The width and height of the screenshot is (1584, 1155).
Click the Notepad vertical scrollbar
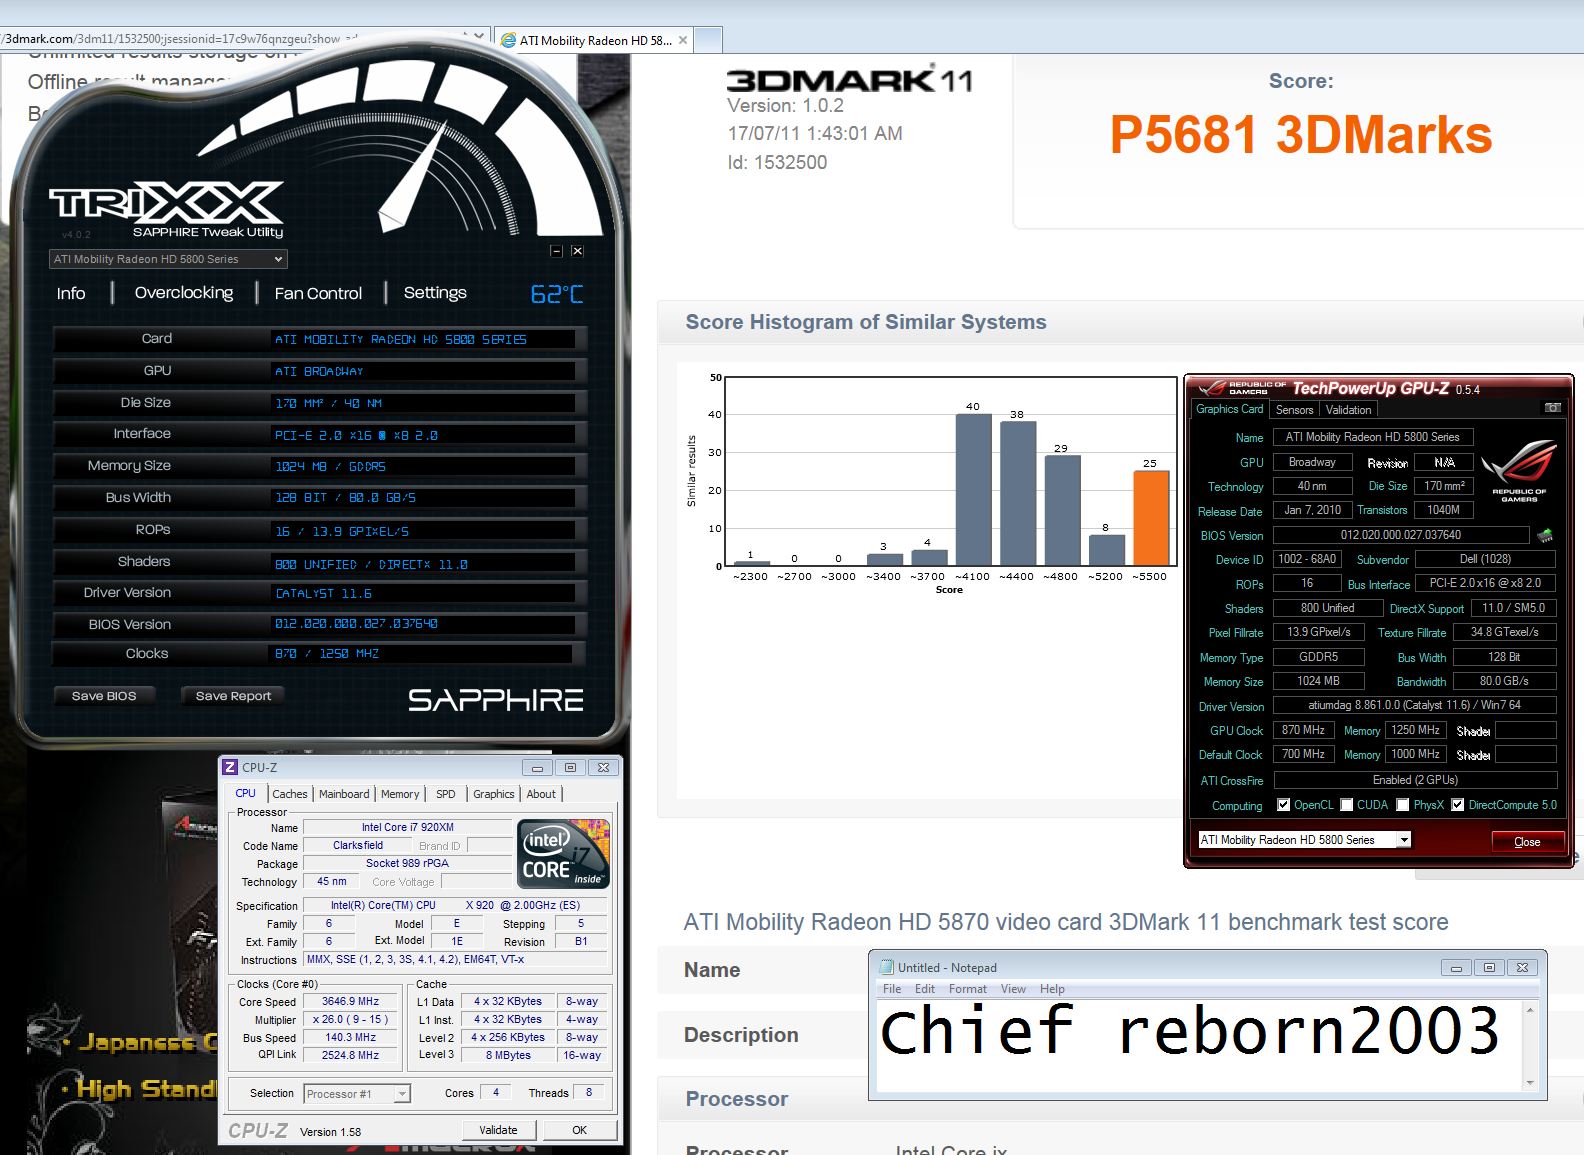1530,1046
